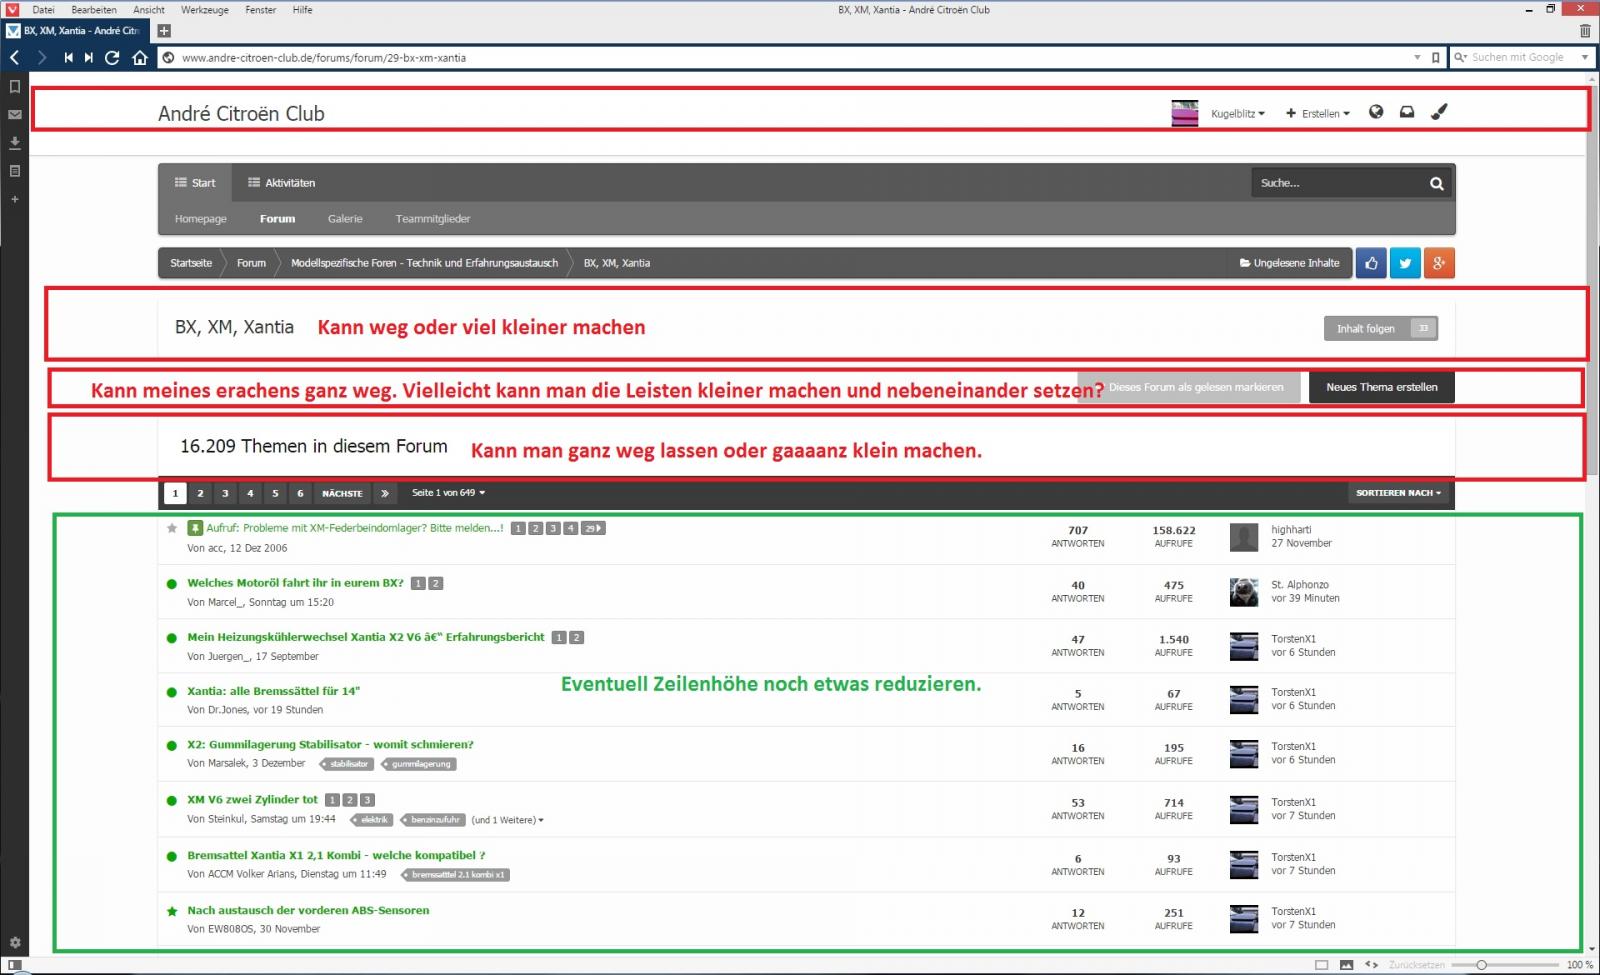Click the Suchen mit Google search field
Image resolution: width=1600 pixels, height=975 pixels.
pos(1520,57)
